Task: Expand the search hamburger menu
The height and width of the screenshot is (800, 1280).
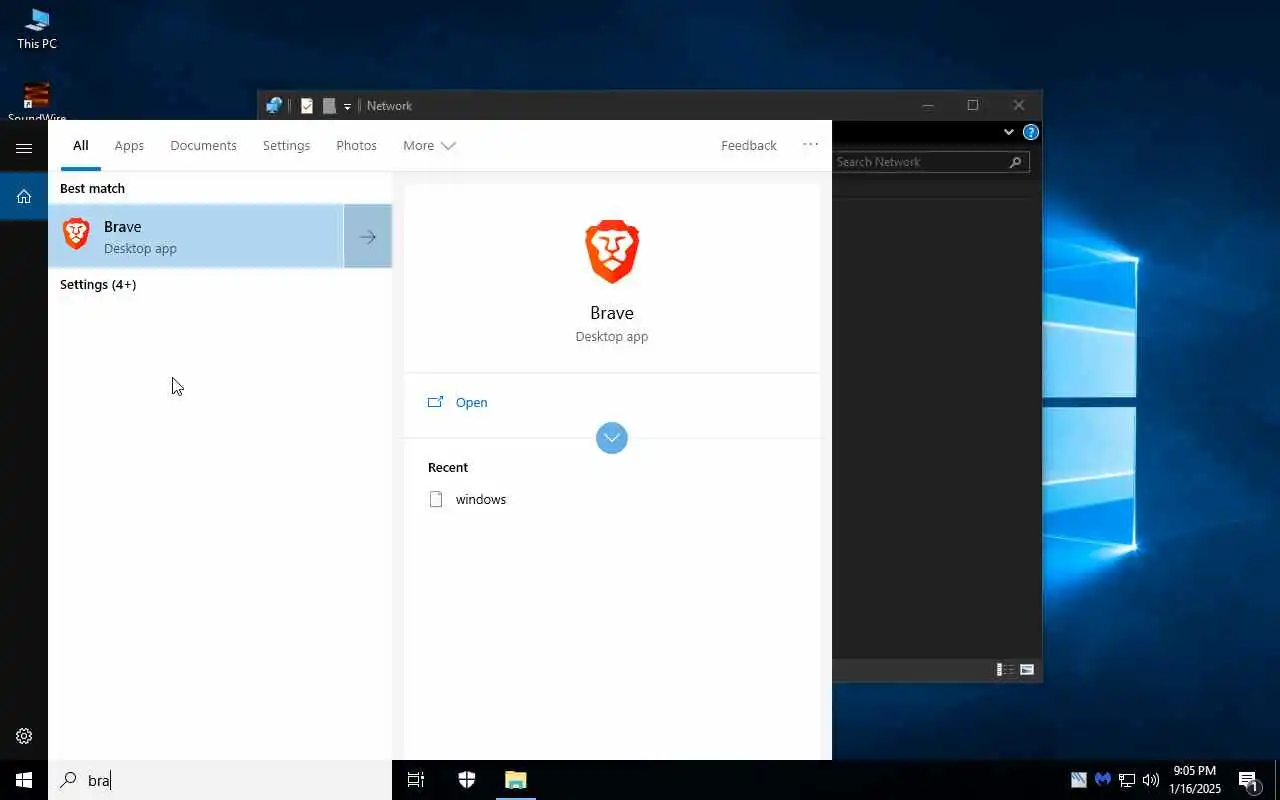Action: coord(24,148)
